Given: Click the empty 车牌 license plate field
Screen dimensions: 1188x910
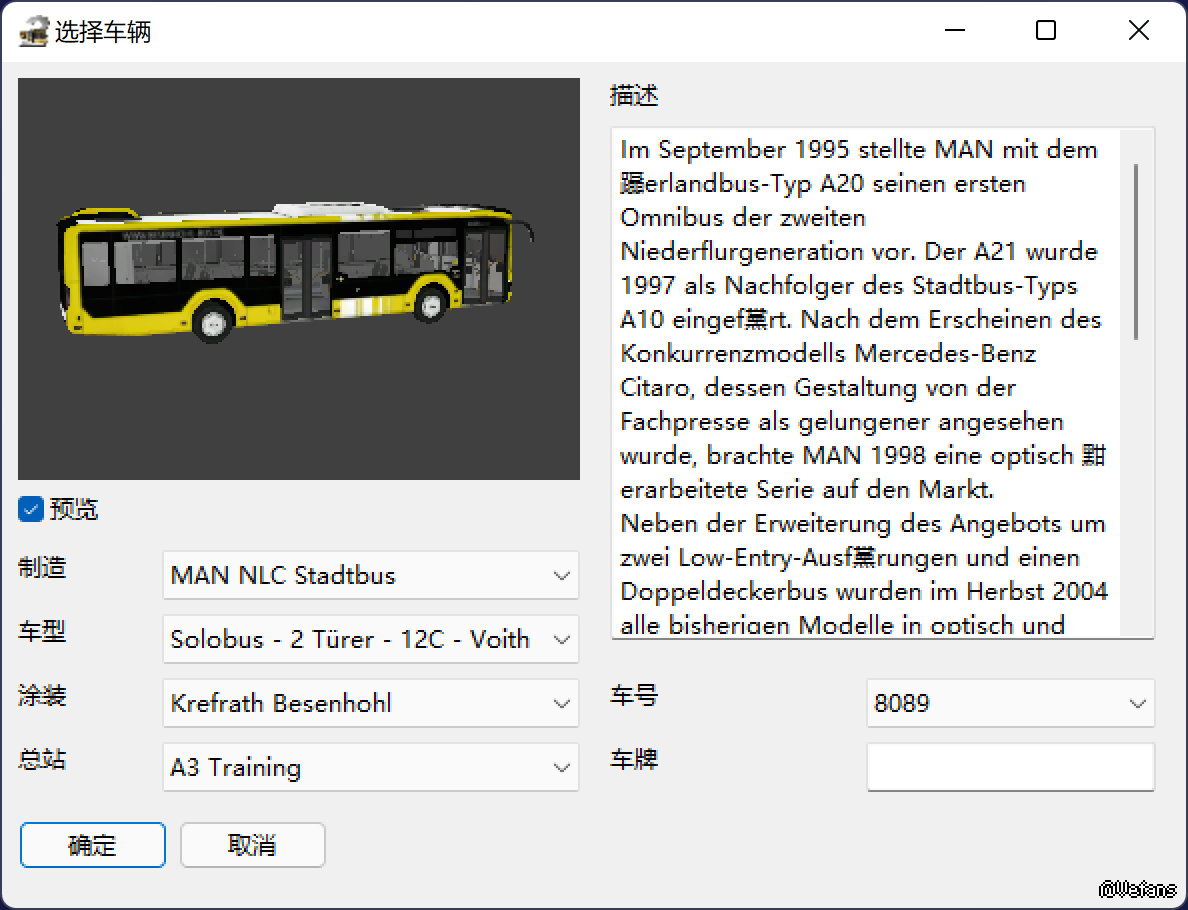Looking at the screenshot, I should click(1010, 768).
